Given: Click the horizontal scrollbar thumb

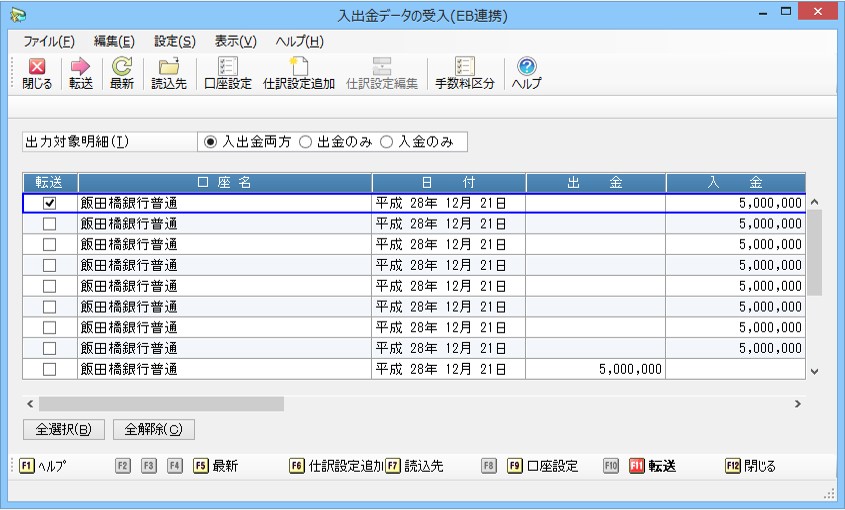Looking at the screenshot, I should point(160,404).
